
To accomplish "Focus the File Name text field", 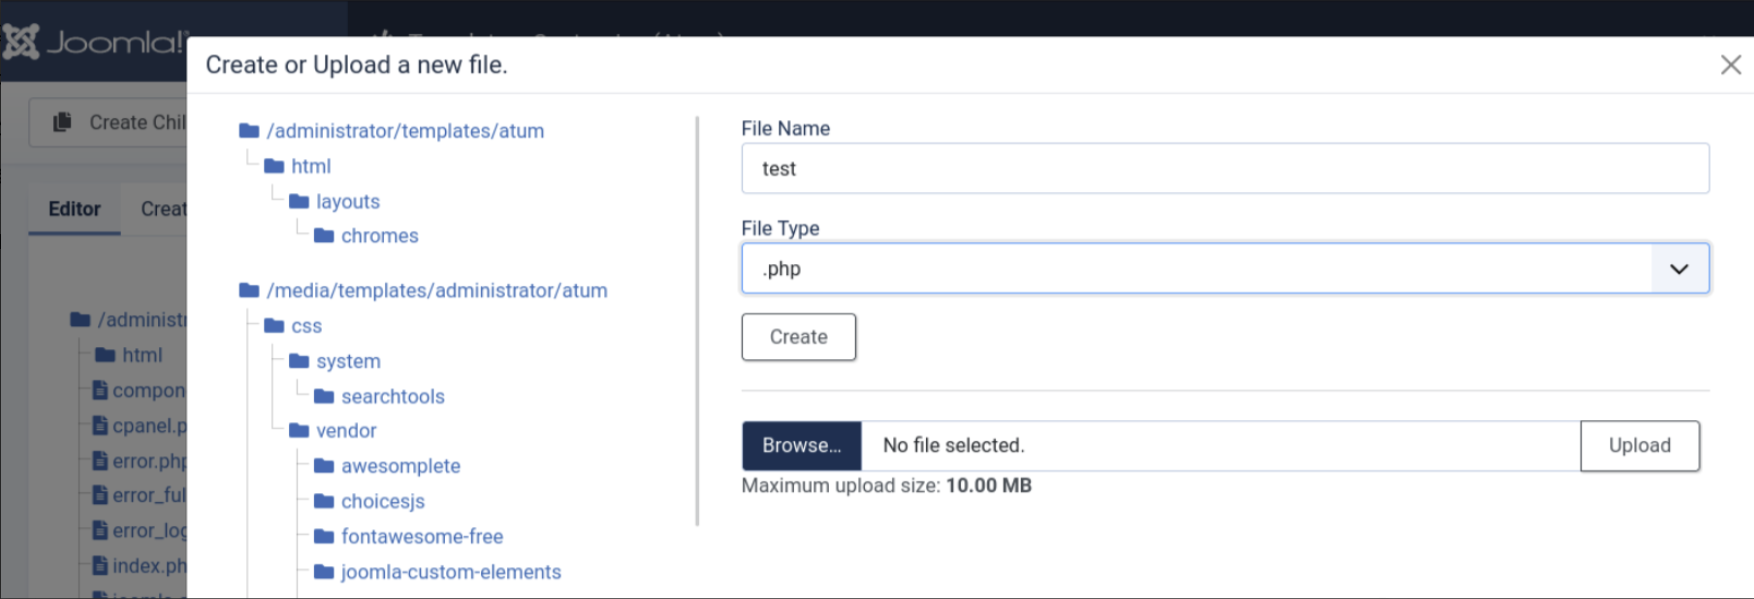I will click(1224, 169).
